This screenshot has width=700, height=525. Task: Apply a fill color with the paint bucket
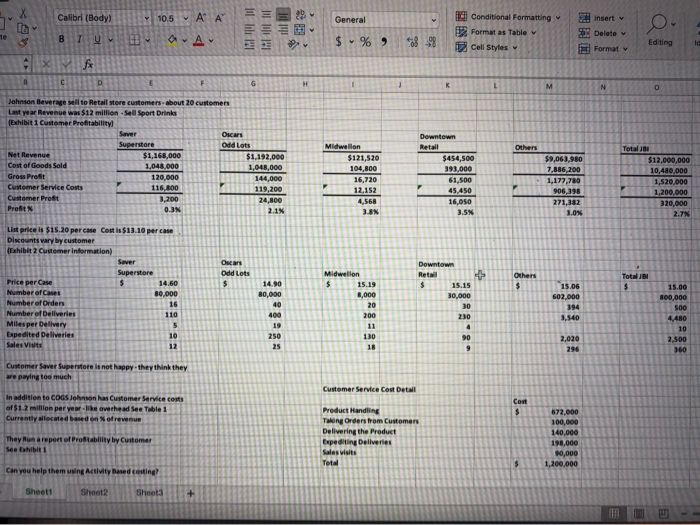(x=172, y=41)
